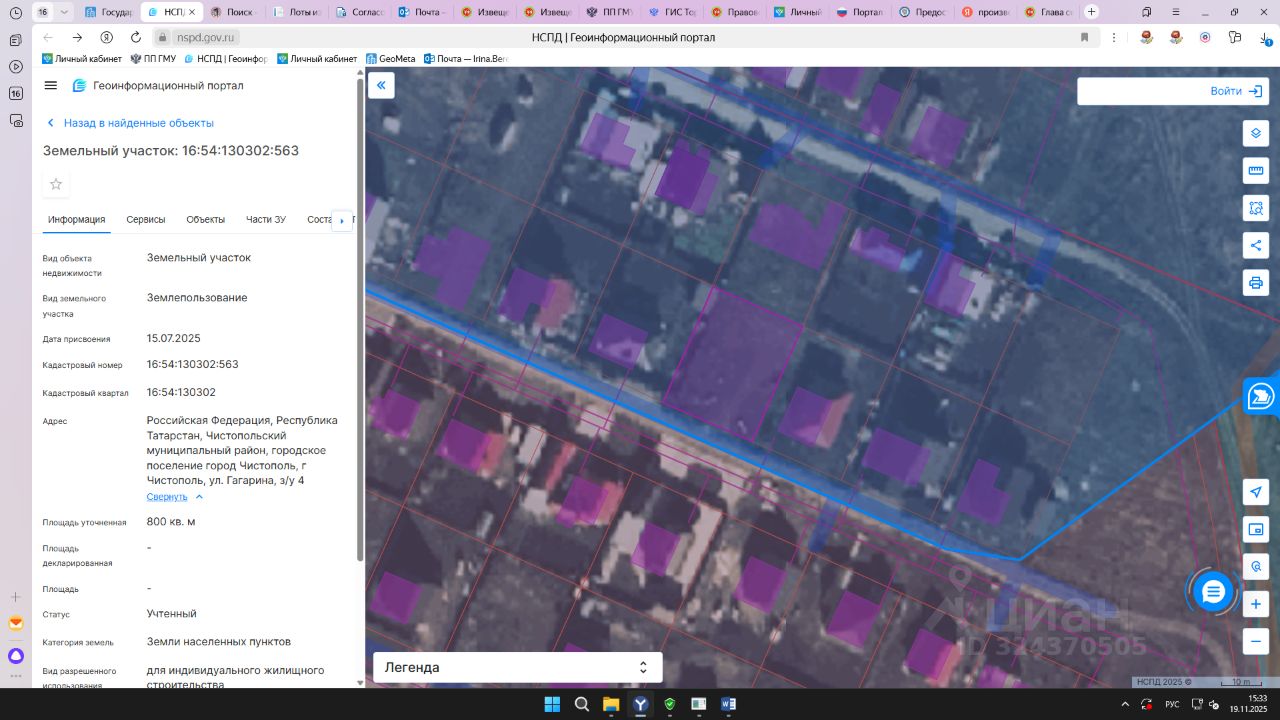Click cadastral quarter value 16:54:130302
This screenshot has width=1280, height=720.
tap(181, 392)
